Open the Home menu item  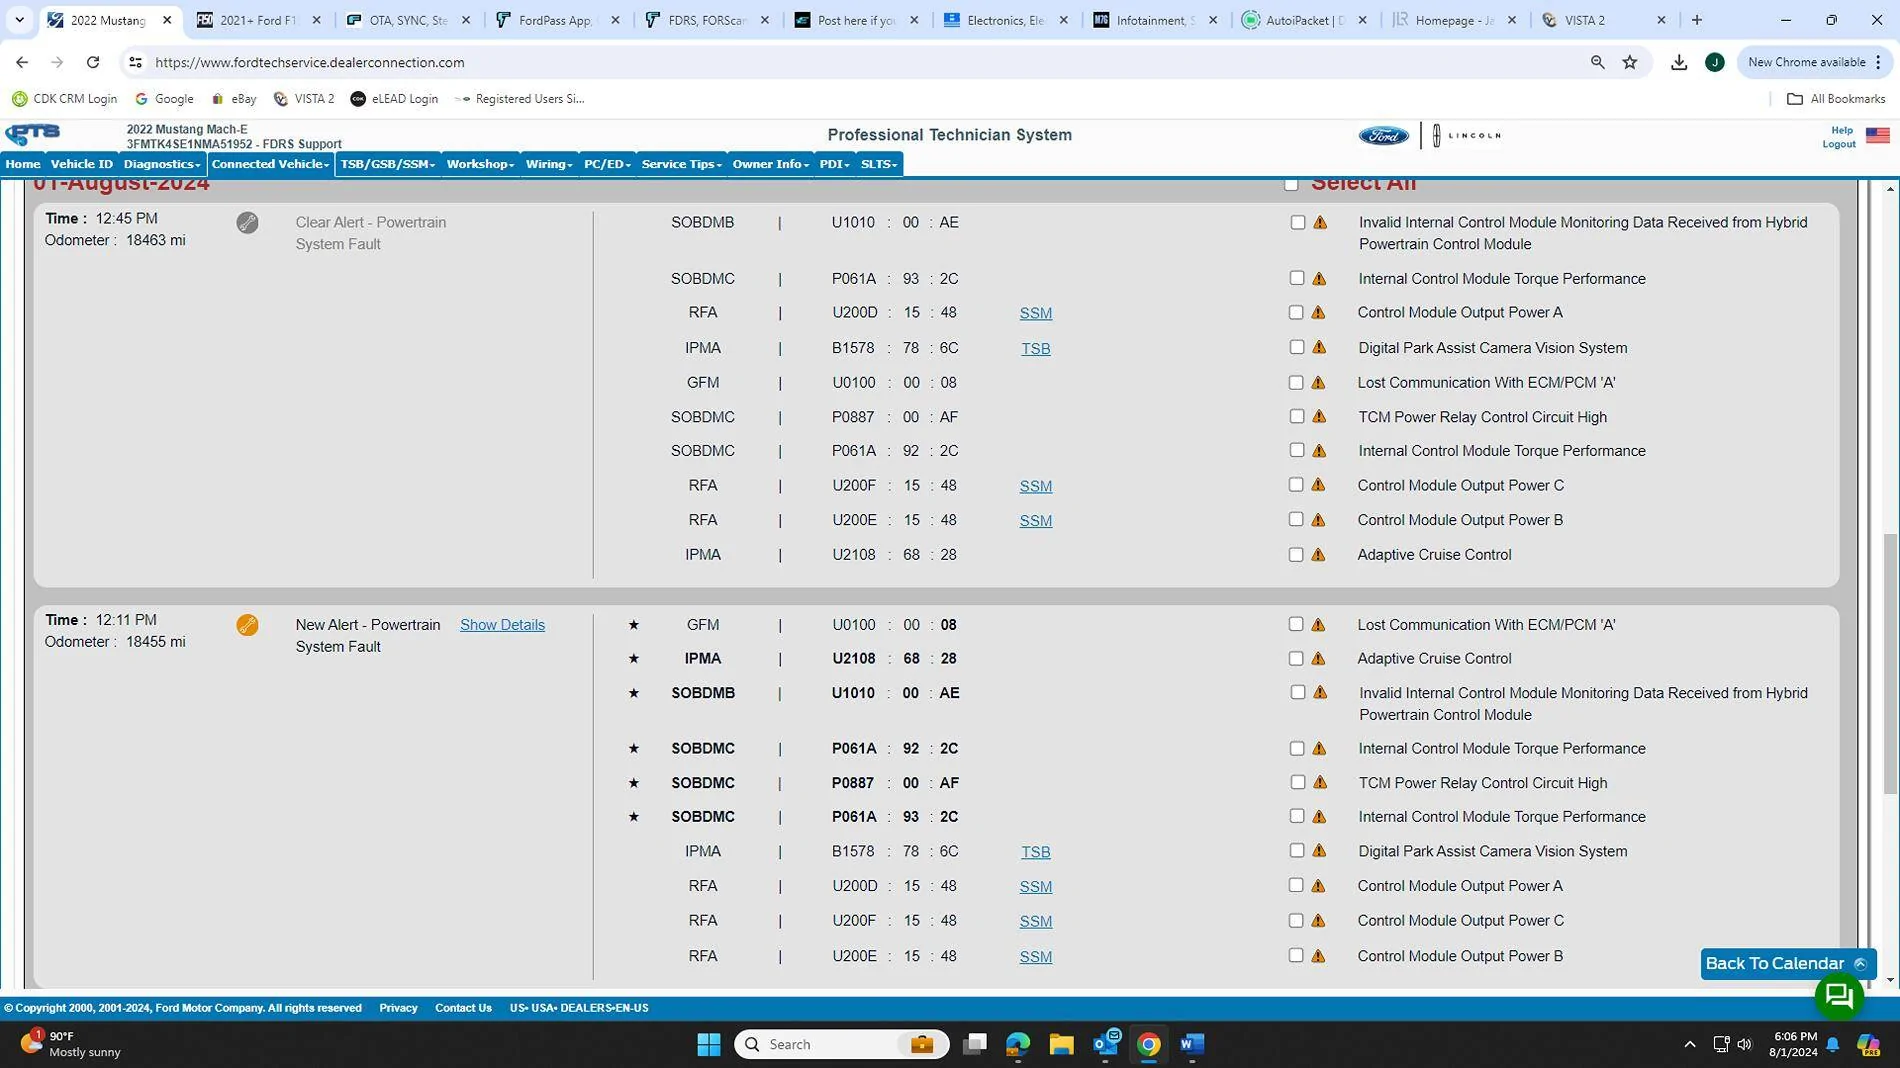[x=23, y=164]
